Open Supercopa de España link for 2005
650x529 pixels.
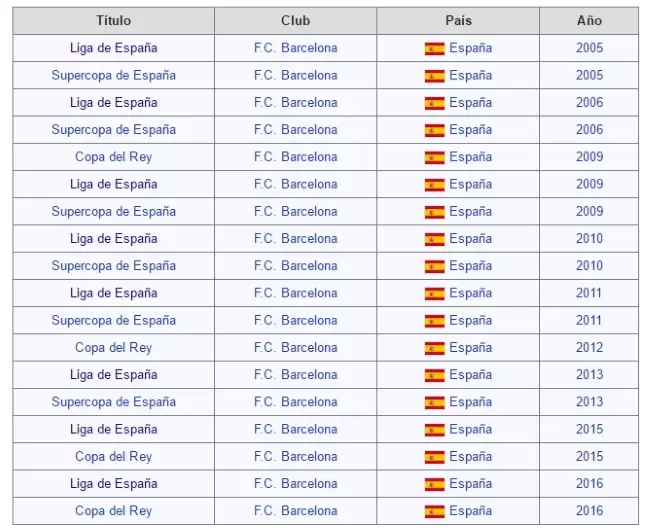113,75
